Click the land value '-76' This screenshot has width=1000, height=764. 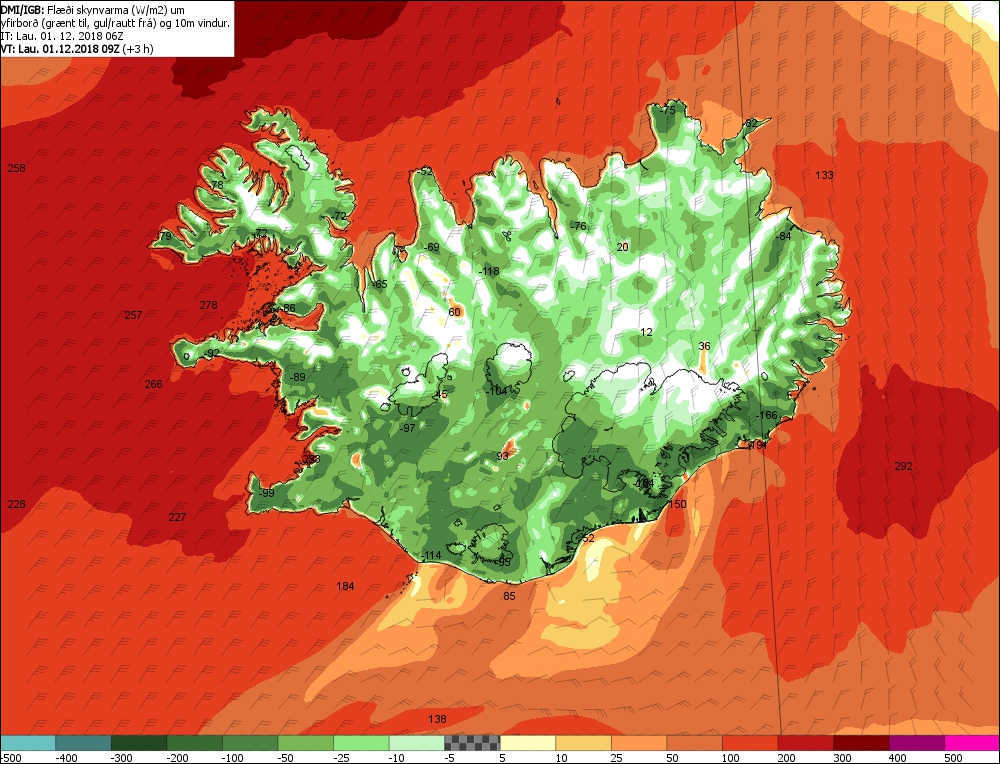[578, 226]
